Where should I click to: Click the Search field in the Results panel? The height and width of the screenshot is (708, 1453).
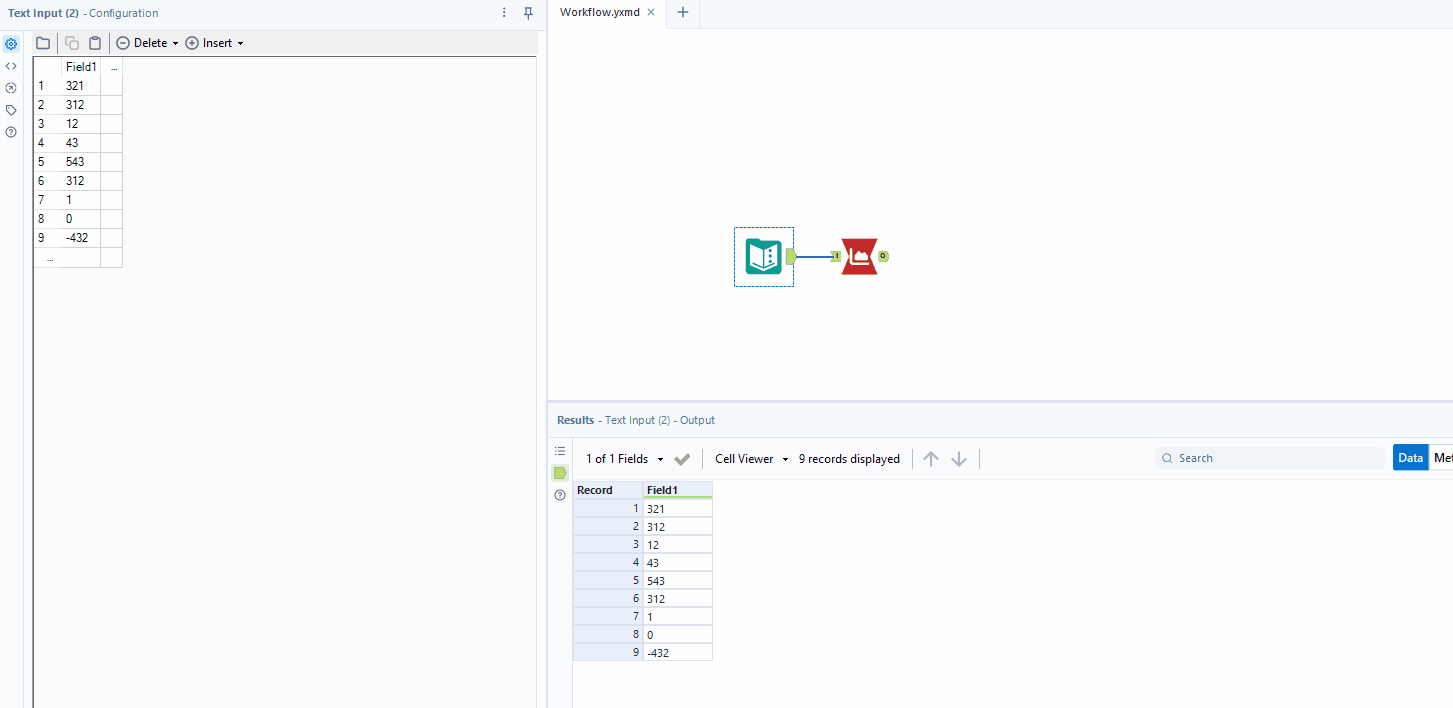pos(1268,457)
